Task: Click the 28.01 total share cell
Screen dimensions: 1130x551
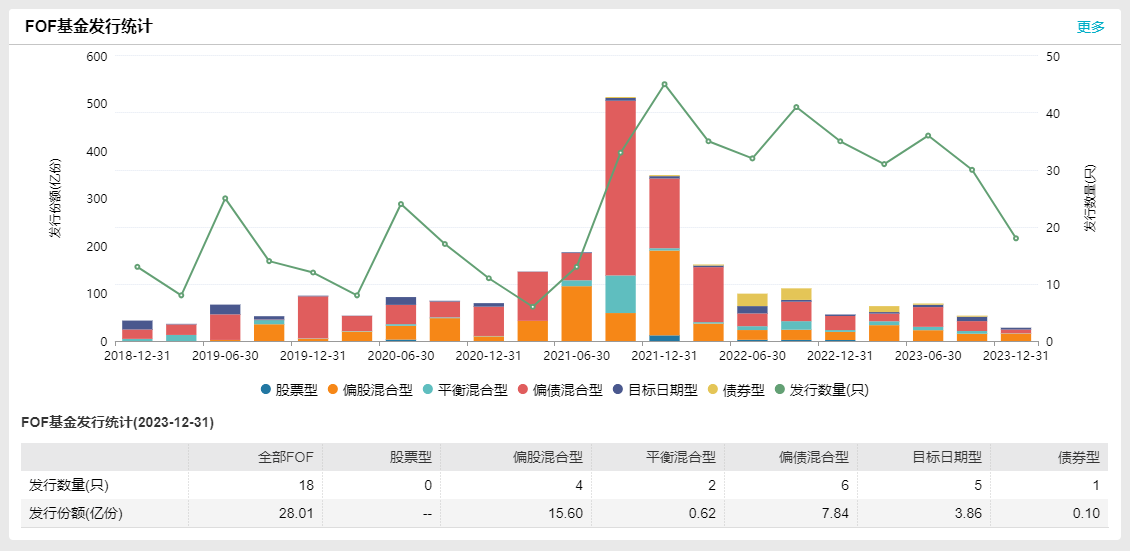Action: pos(297,513)
